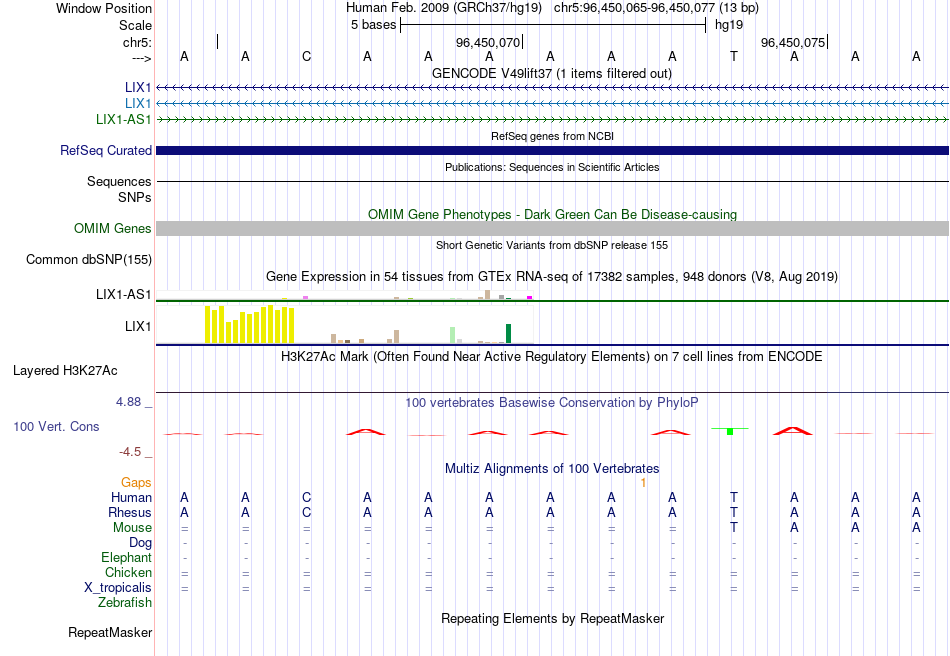Open Multiz Alignments of 100 Vertebrates title
The height and width of the screenshot is (656, 950).
tap(552, 468)
